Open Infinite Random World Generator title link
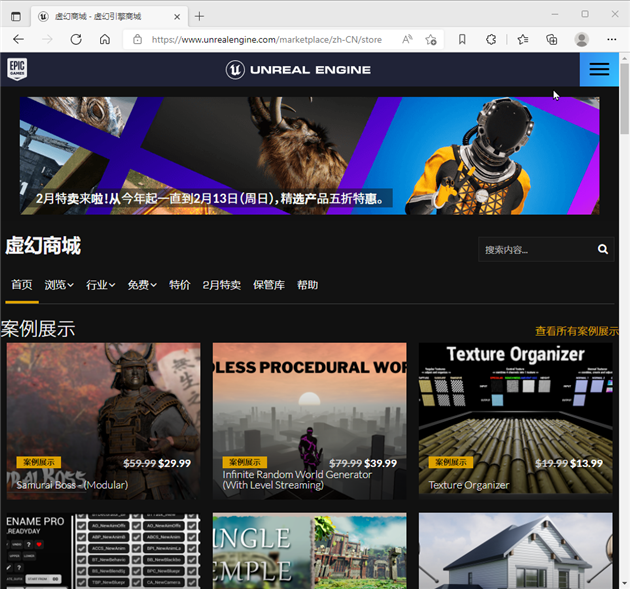630x589 pixels. 297,480
